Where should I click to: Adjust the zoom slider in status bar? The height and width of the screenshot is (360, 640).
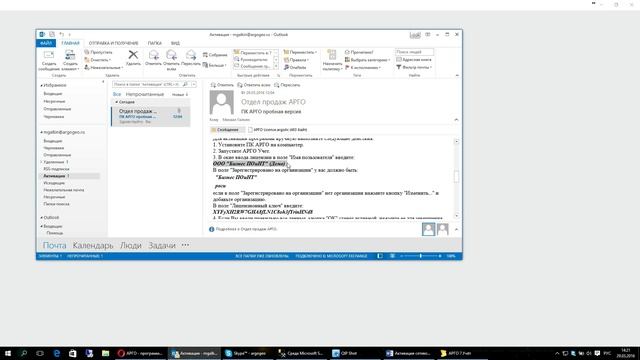click(421, 256)
